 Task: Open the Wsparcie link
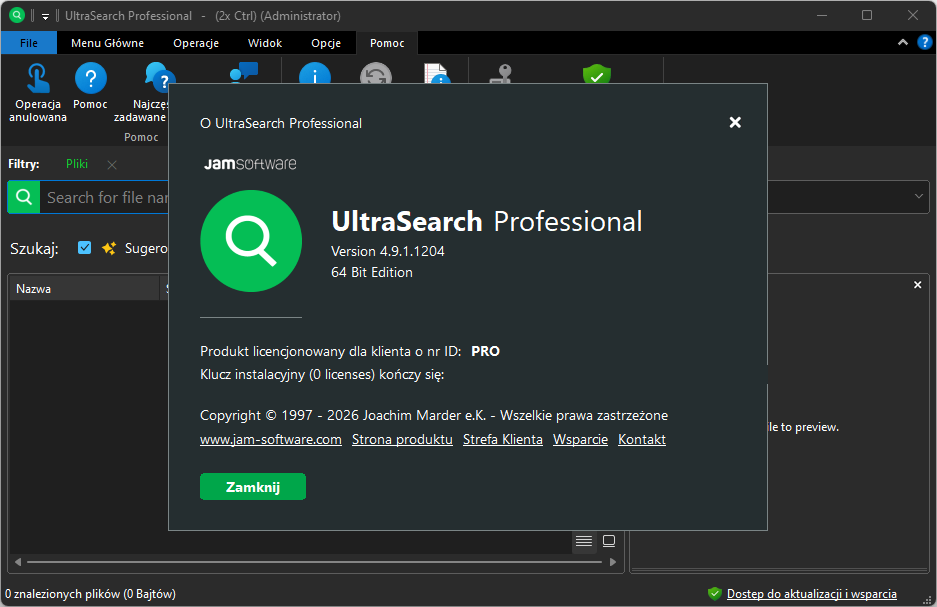click(580, 440)
